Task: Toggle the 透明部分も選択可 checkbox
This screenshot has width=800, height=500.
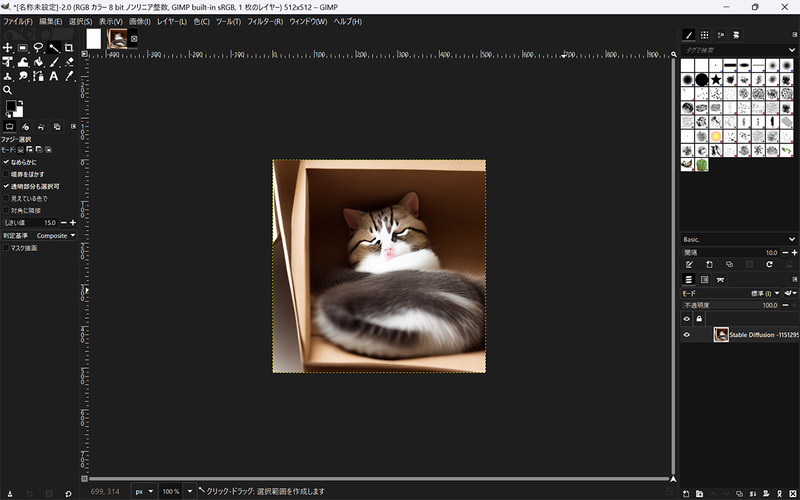Action: pyautogui.click(x=6, y=187)
